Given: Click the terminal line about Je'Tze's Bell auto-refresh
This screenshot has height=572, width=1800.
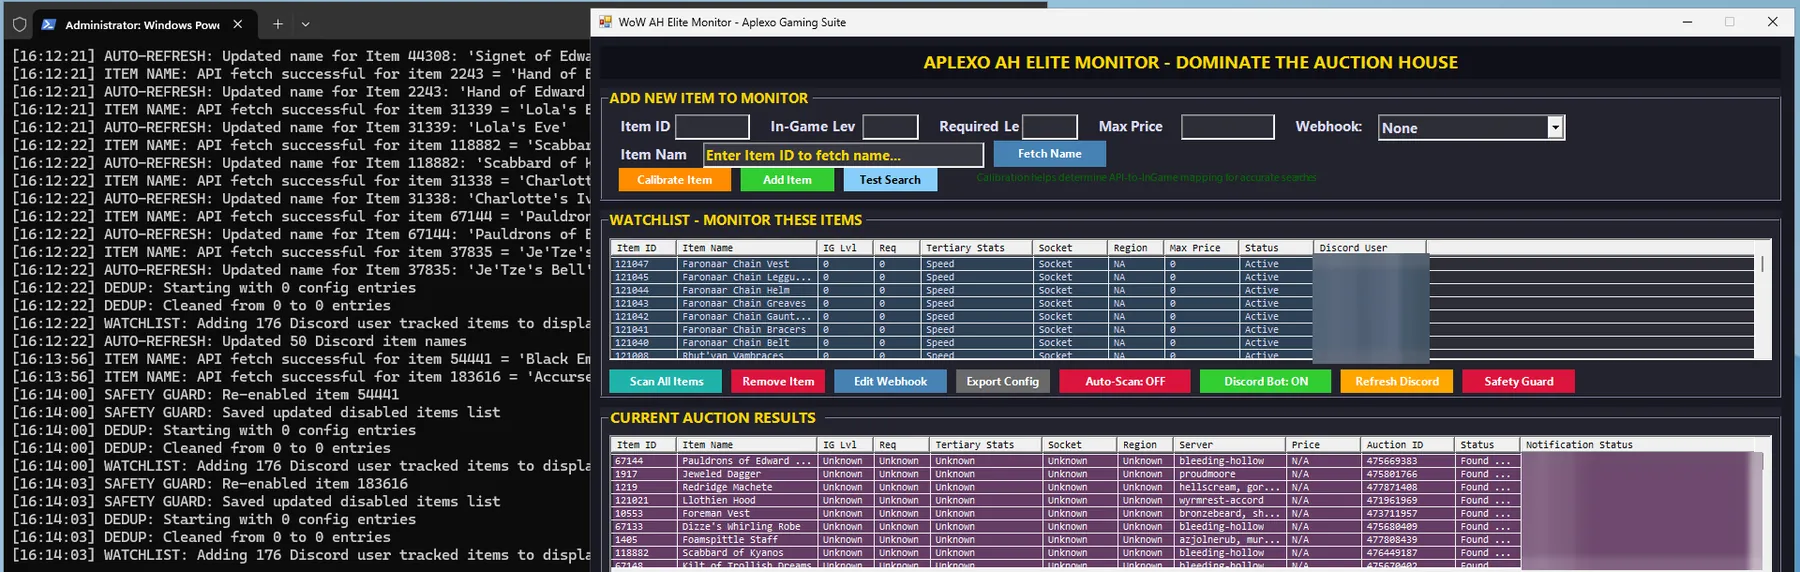Looking at the screenshot, I should pyautogui.click(x=301, y=270).
